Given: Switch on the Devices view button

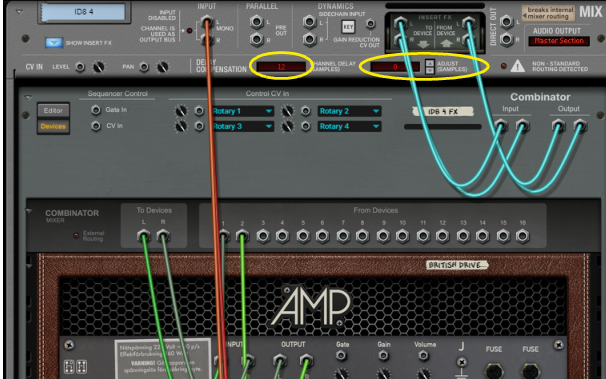Looking at the screenshot, I should tap(53, 126).
